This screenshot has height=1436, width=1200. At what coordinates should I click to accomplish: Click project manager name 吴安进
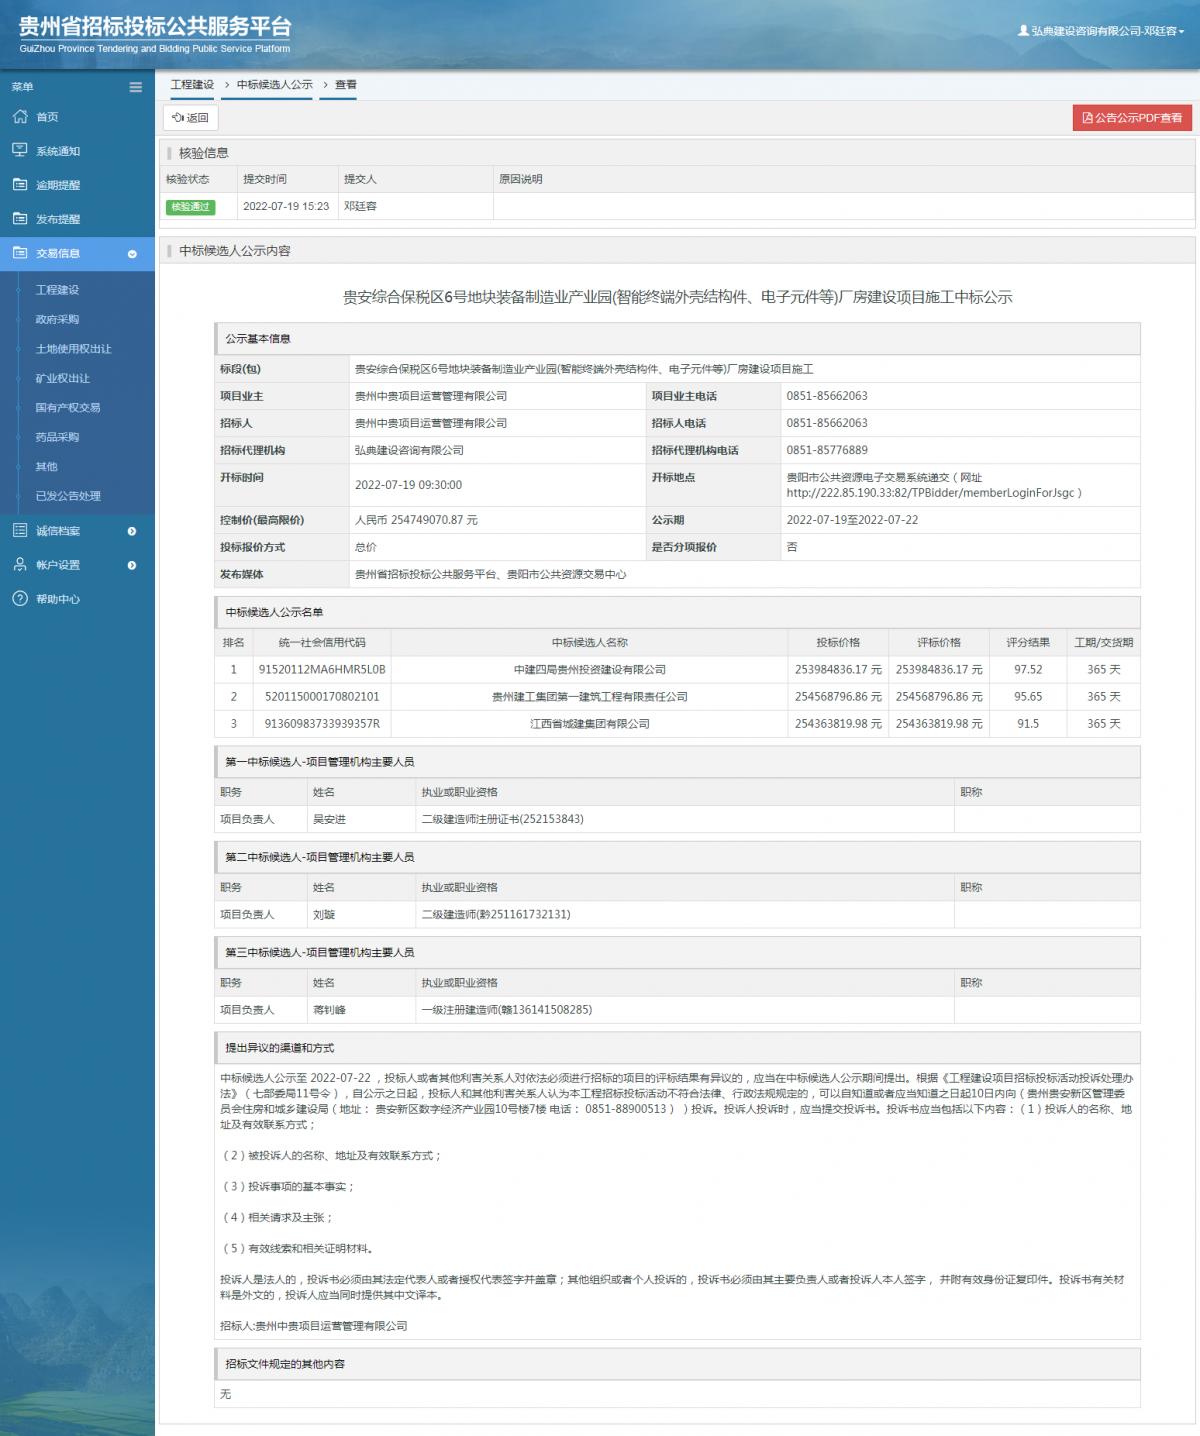click(x=329, y=819)
